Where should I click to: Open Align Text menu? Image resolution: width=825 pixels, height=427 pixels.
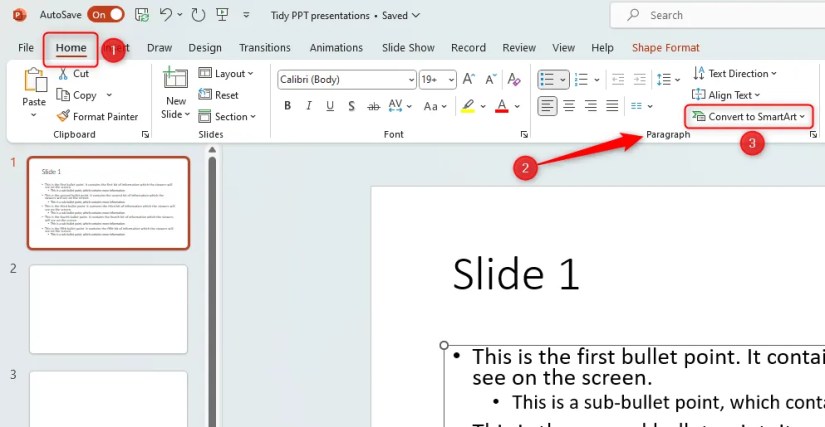pos(726,95)
